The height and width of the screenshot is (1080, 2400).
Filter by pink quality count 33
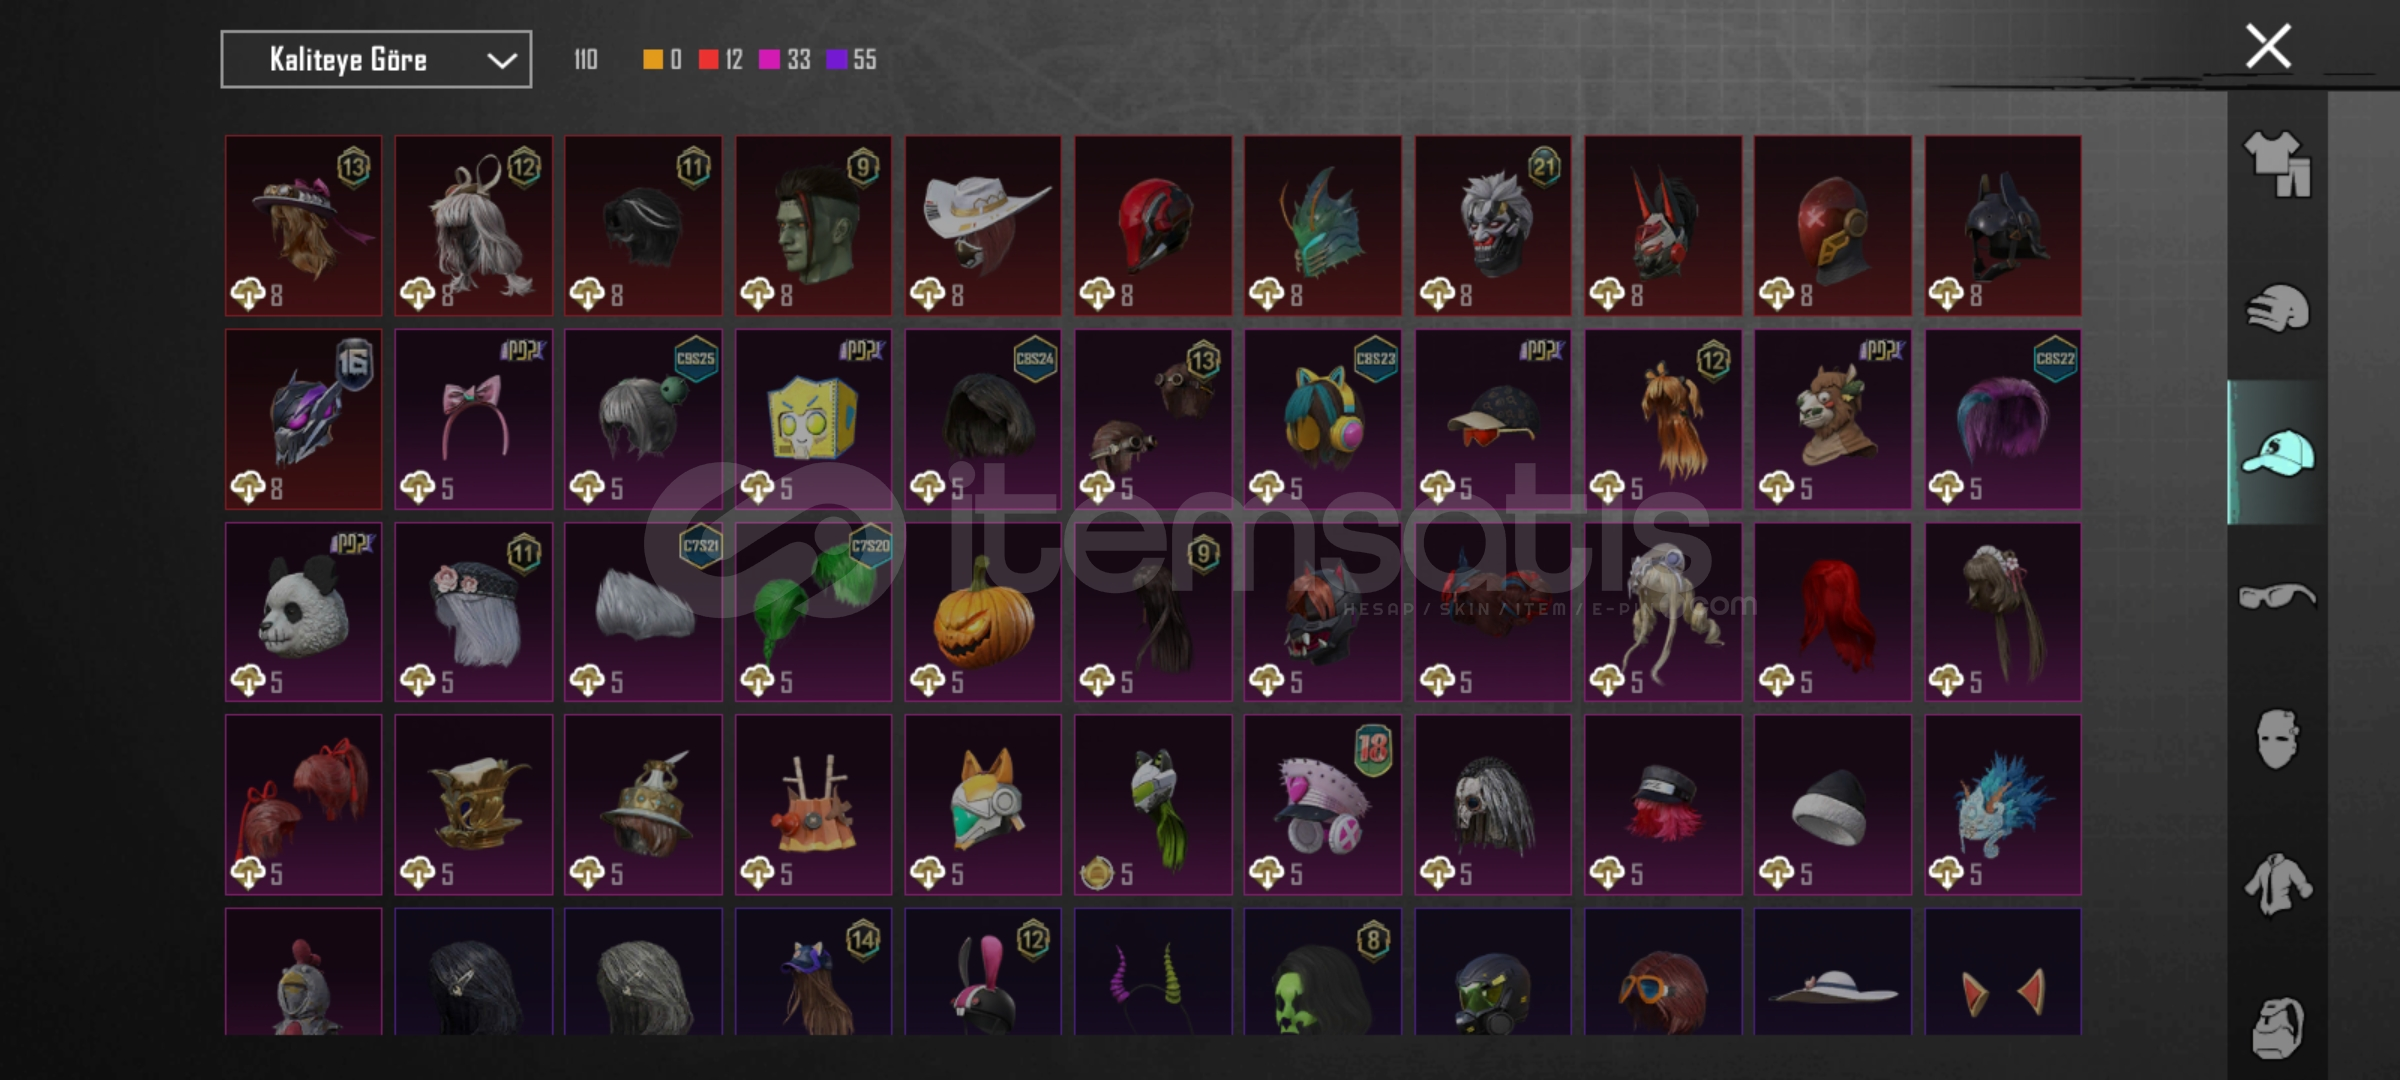point(785,60)
